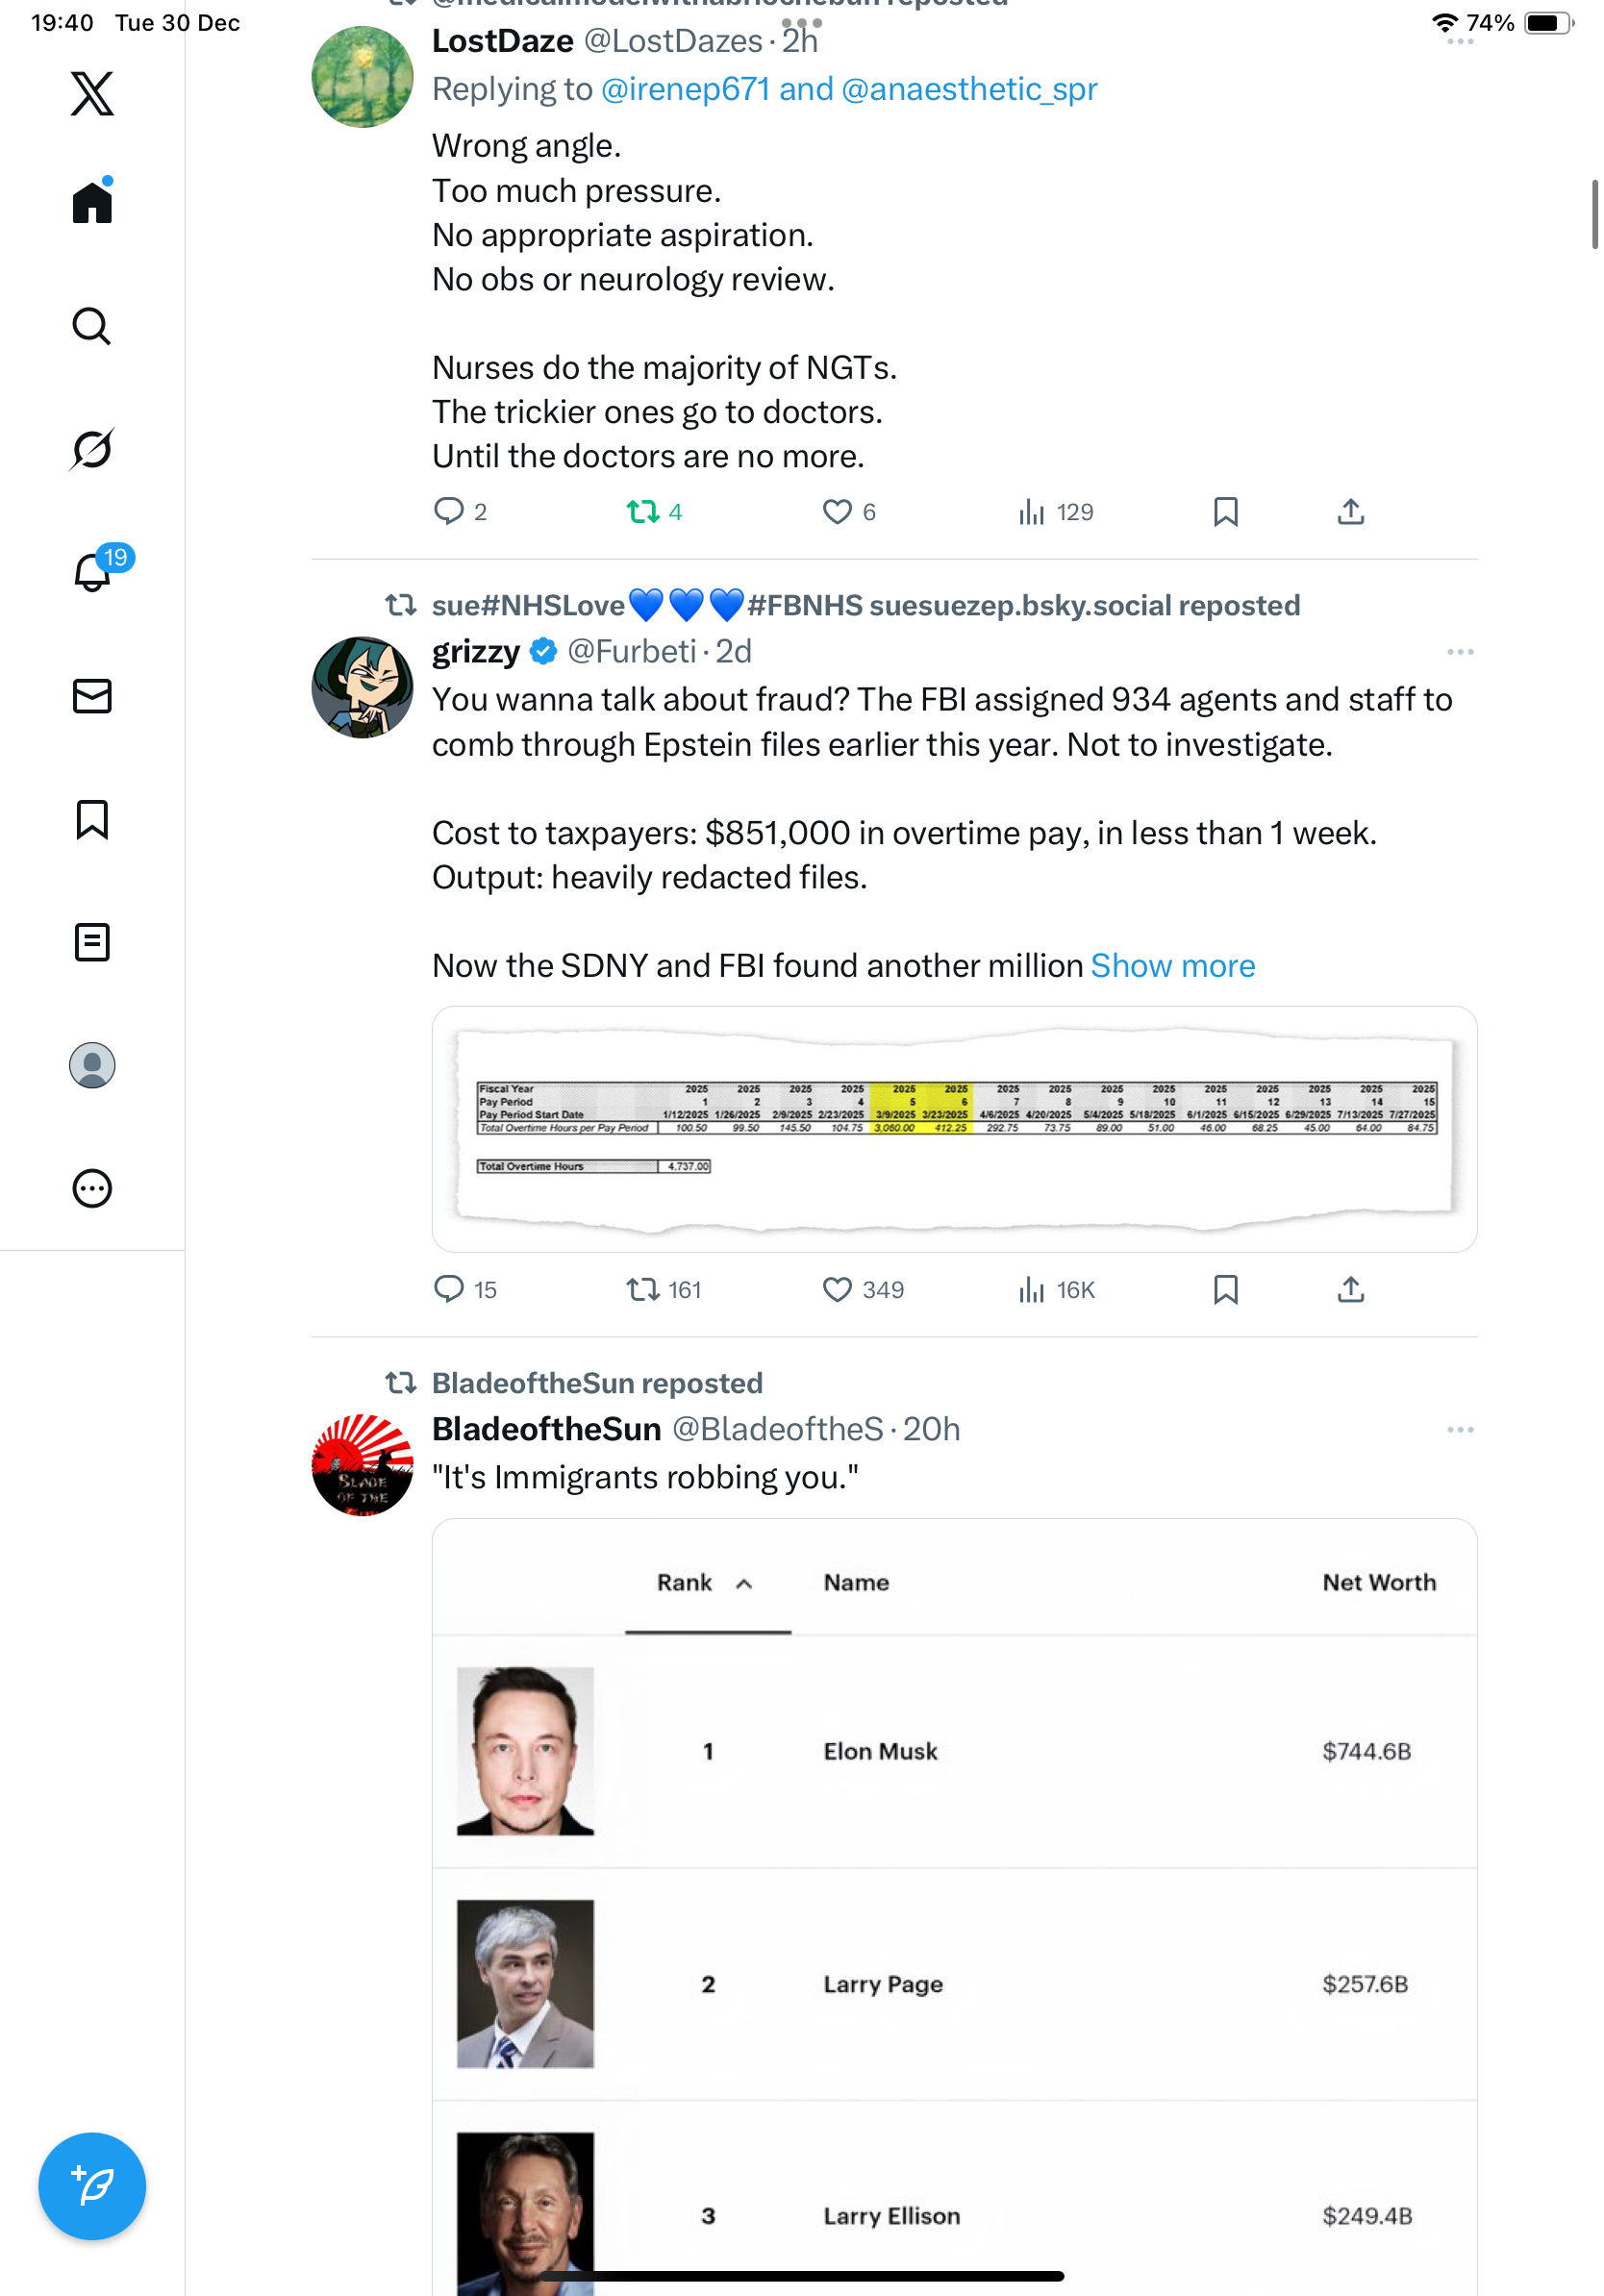Expand grizzy post with Show more
Viewport: 1604px width, 2296px height.
coord(1172,965)
